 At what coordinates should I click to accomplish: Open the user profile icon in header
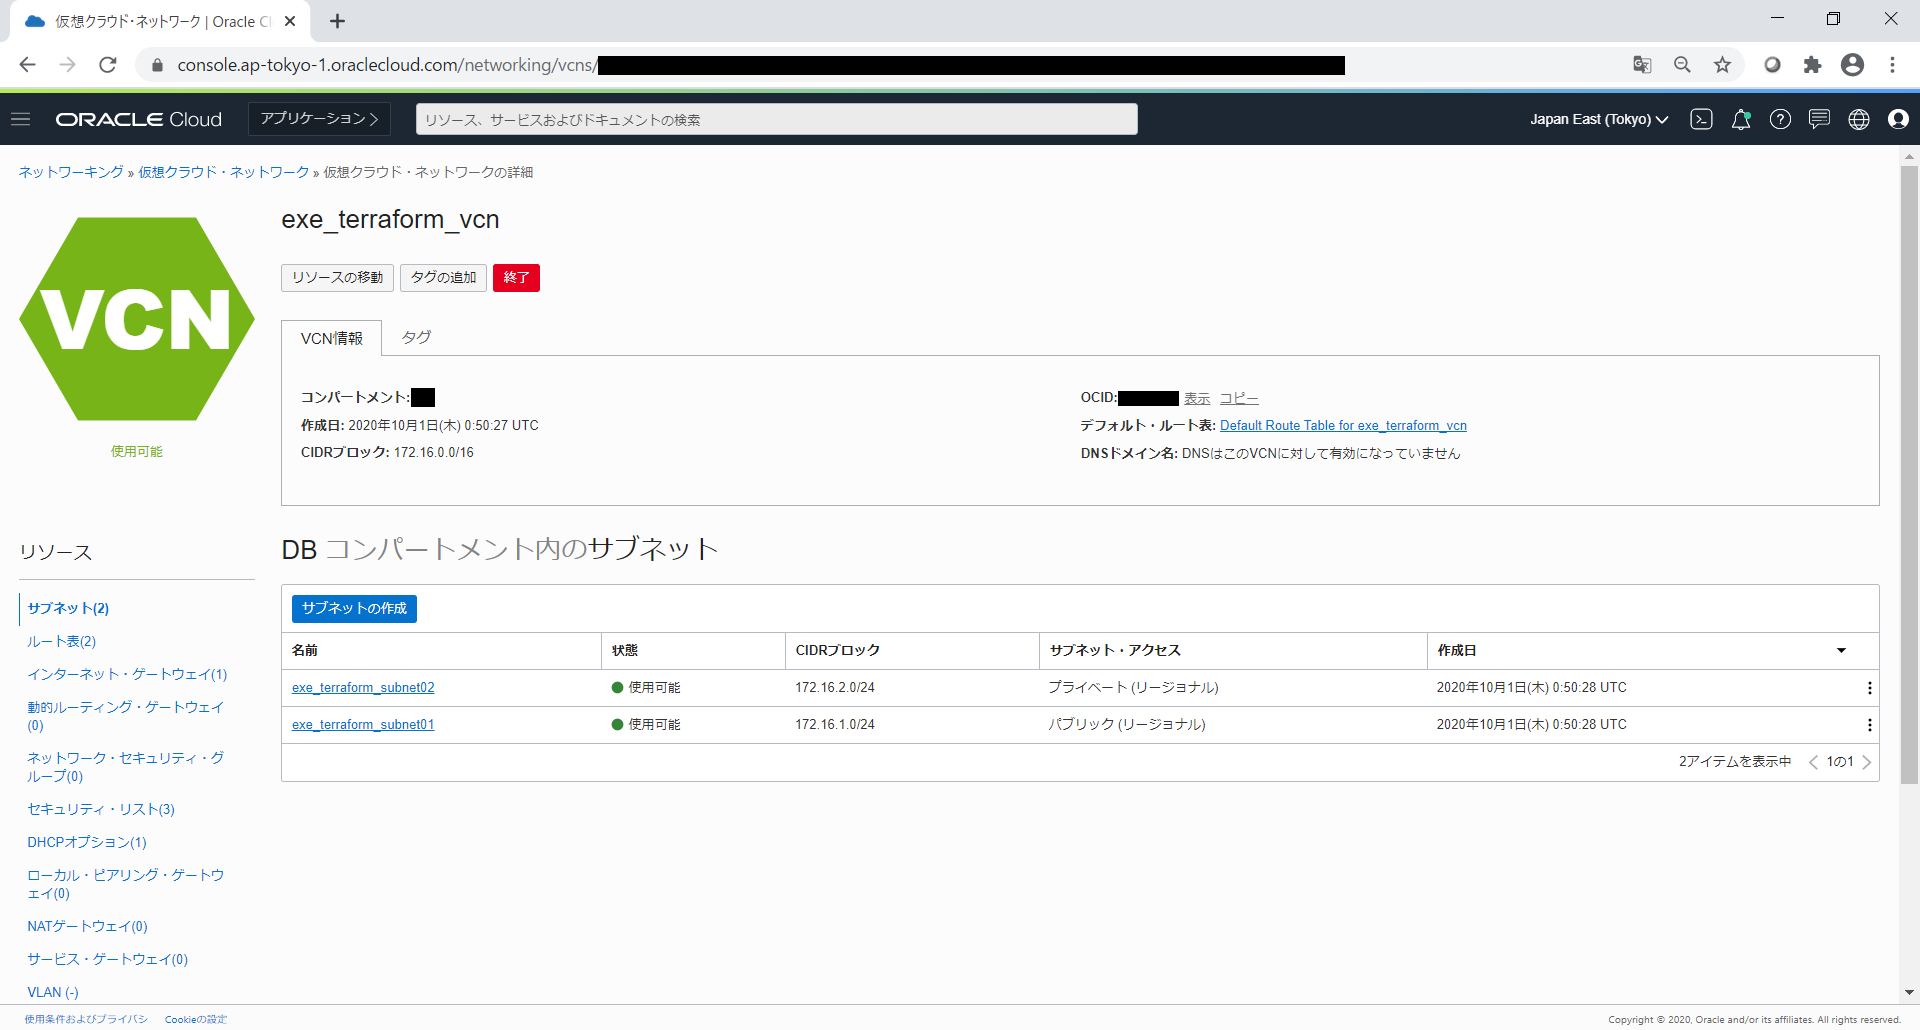pos(1898,119)
